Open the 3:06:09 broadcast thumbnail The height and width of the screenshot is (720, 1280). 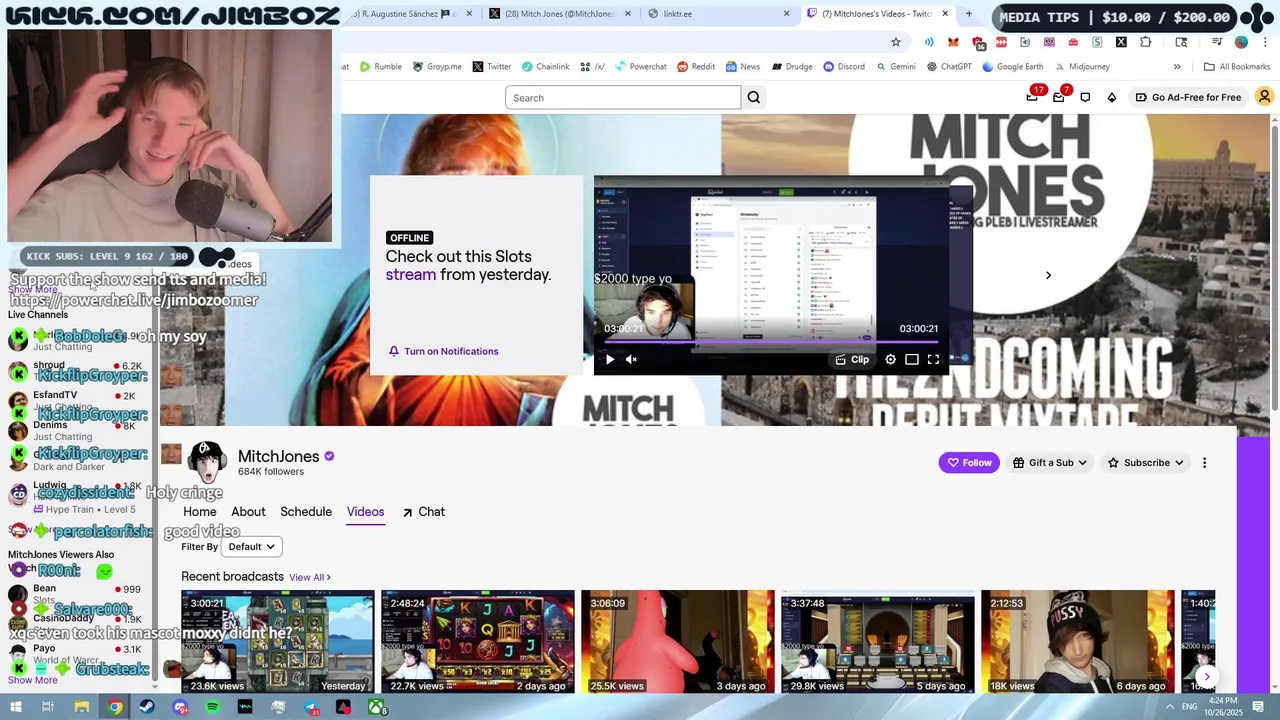click(x=678, y=642)
